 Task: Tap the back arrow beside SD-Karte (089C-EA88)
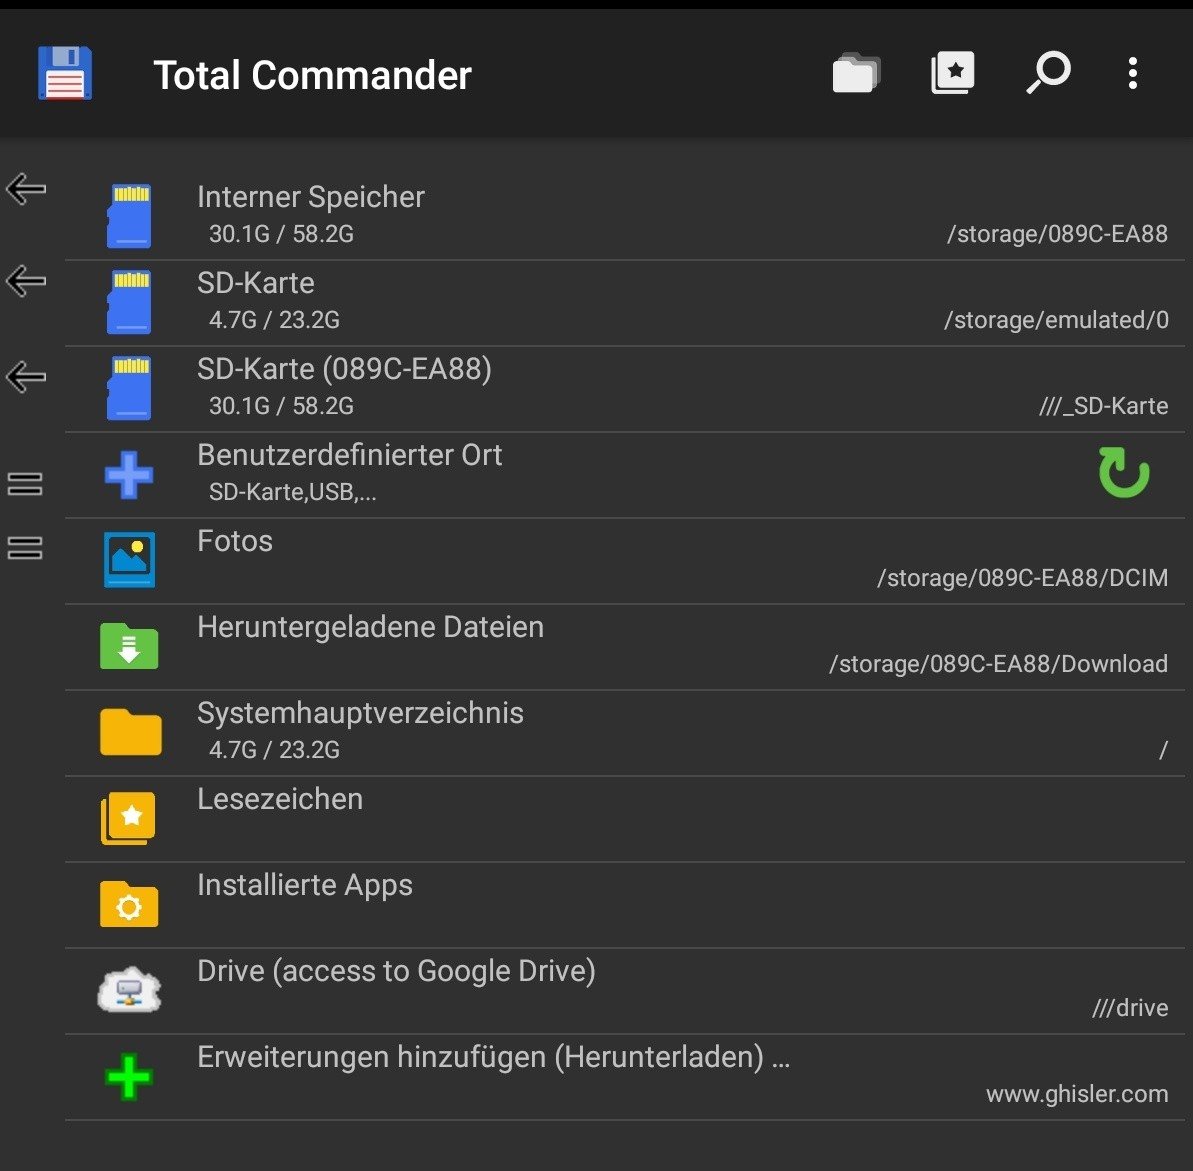point(27,377)
